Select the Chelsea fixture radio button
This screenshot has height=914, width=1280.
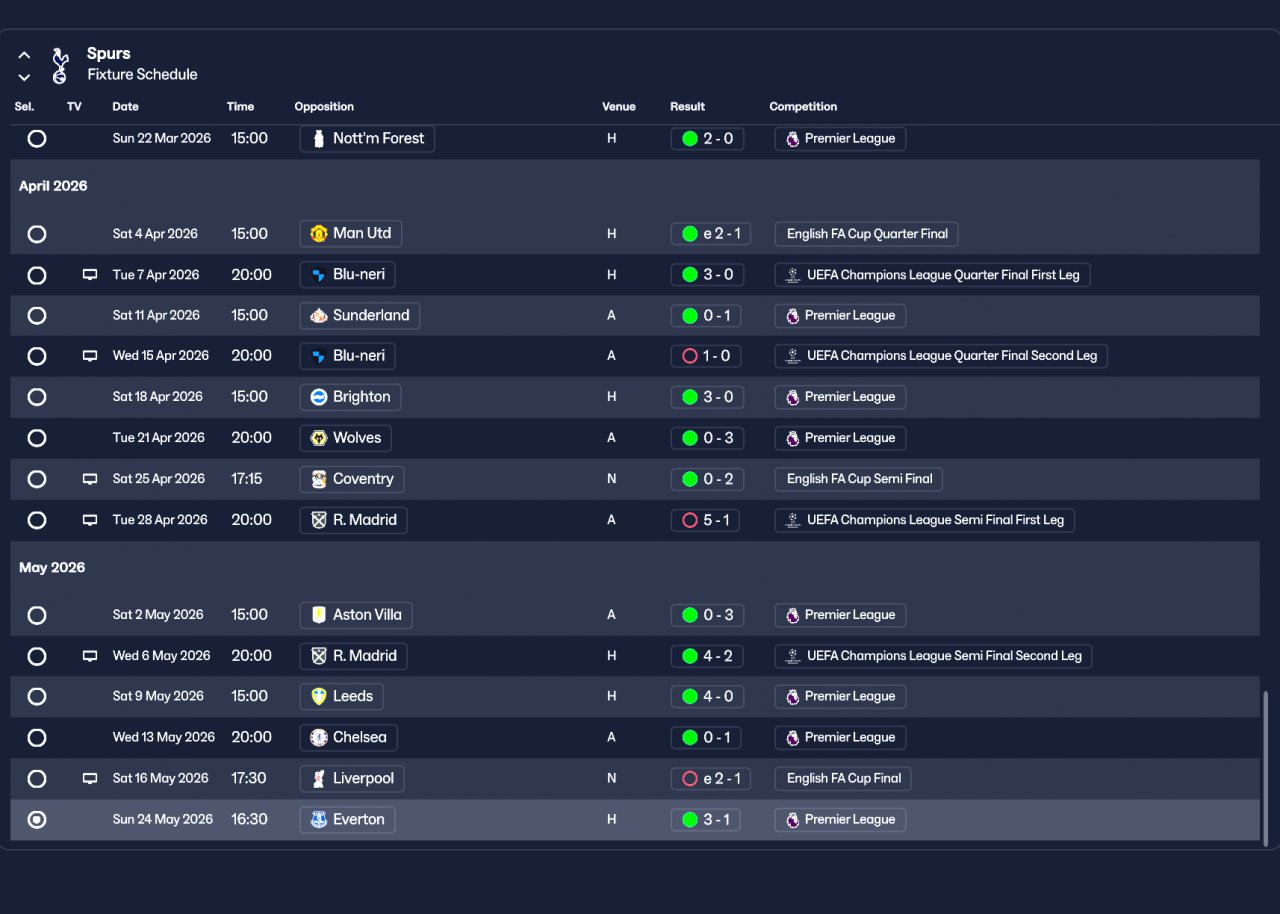click(x=37, y=737)
